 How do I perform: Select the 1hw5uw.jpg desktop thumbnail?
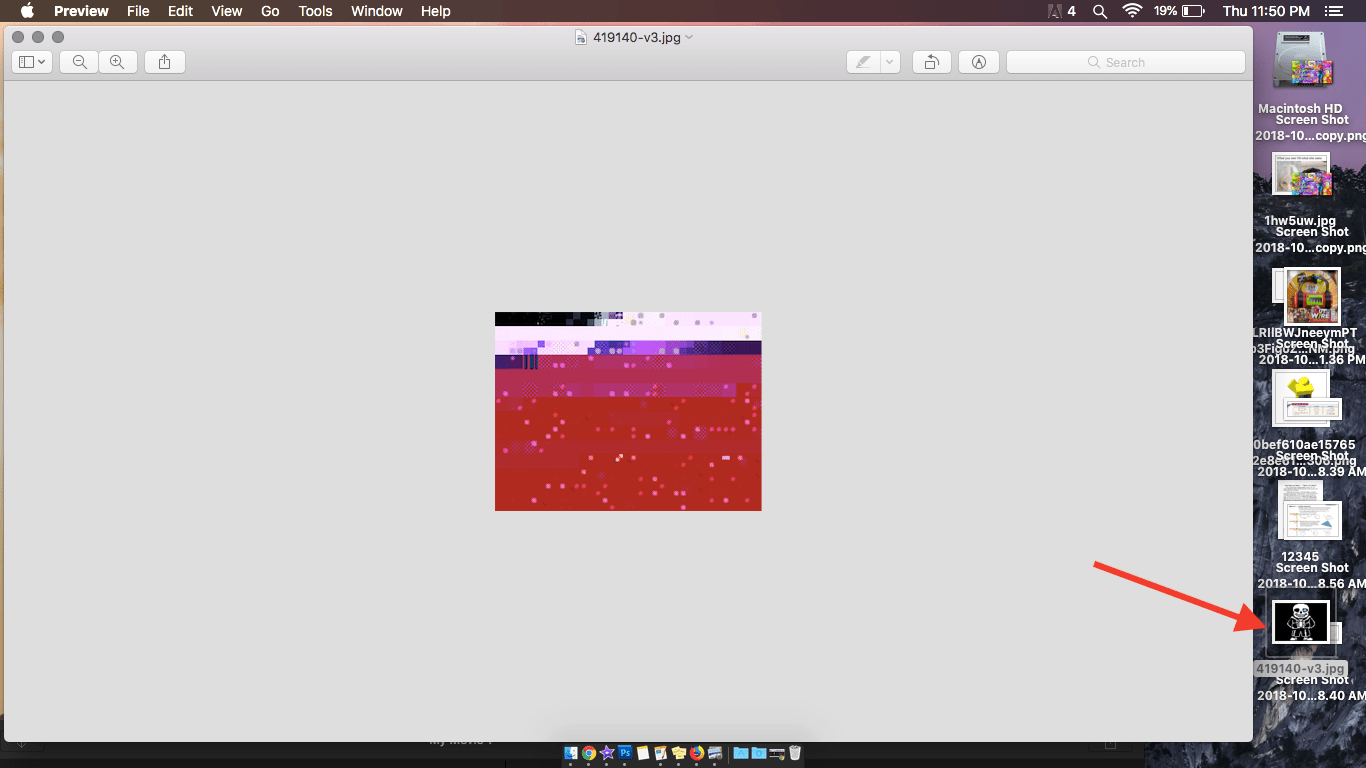point(1301,174)
